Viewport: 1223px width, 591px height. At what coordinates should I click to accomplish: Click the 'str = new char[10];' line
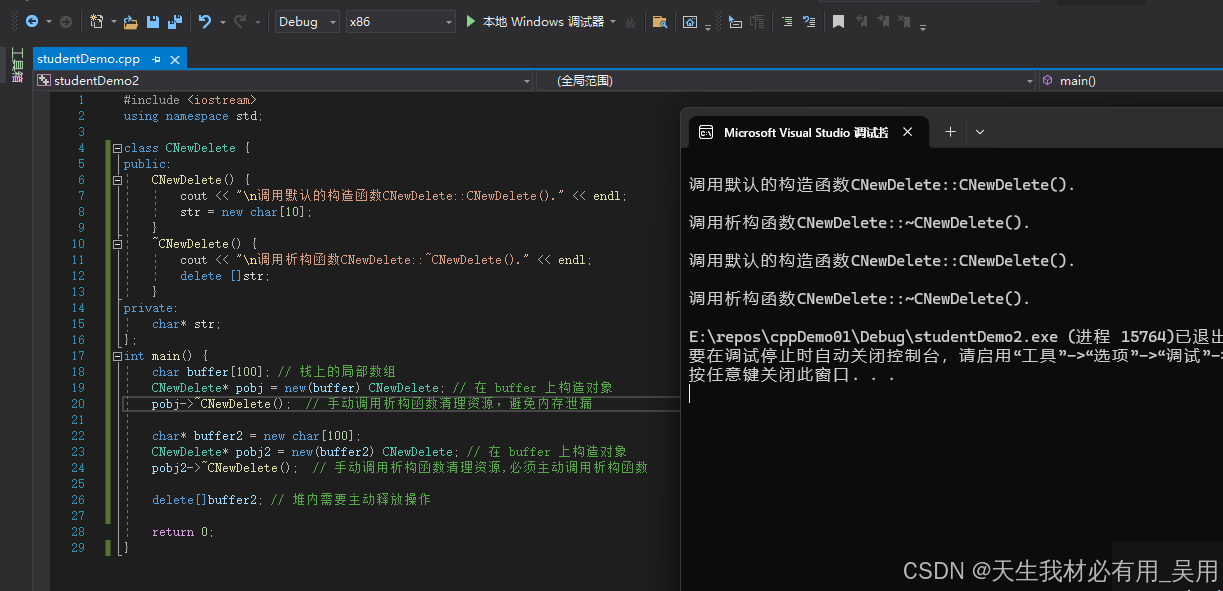[246, 212]
